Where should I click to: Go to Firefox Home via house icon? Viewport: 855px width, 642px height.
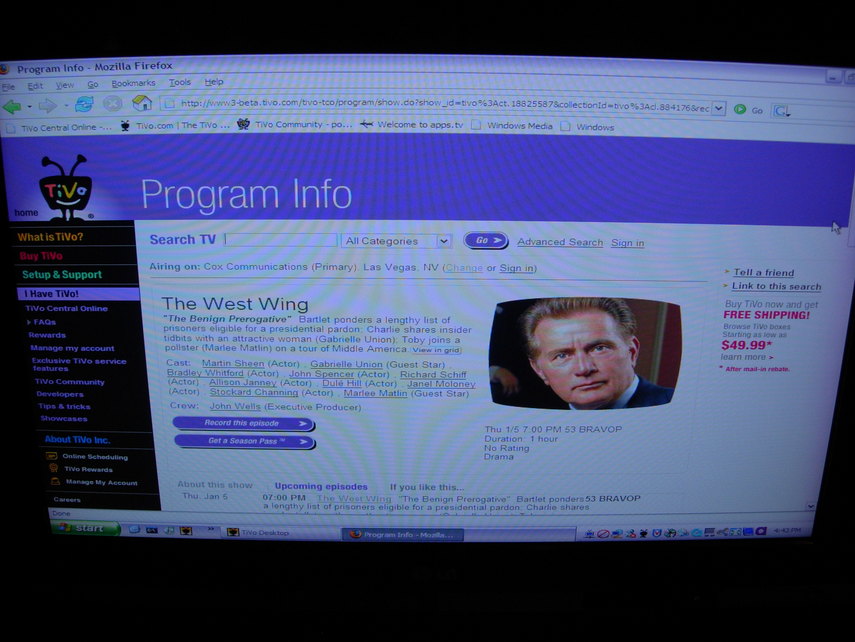click(142, 103)
